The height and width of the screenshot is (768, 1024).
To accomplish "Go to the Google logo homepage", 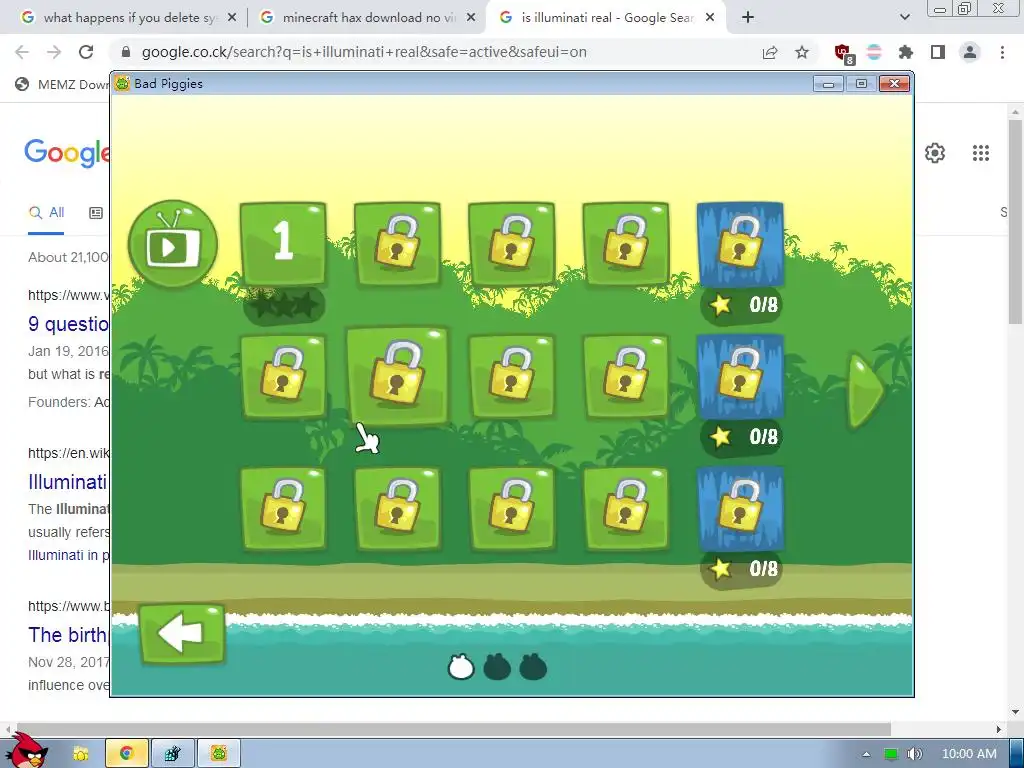I will pos(67,153).
